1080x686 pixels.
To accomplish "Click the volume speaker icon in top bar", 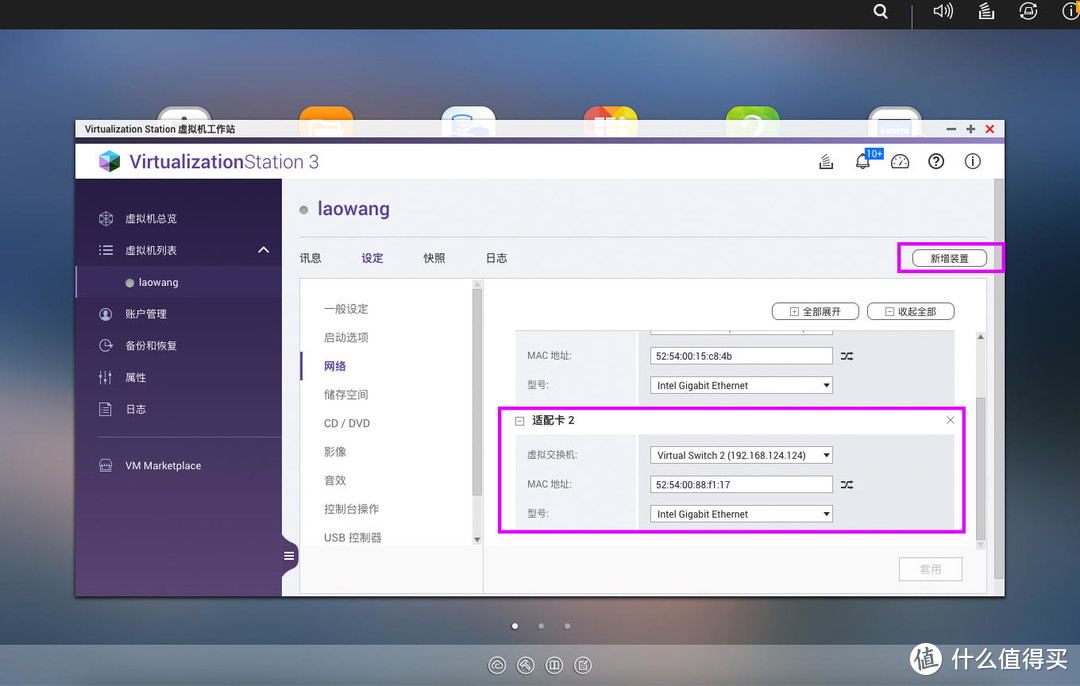I will click(x=943, y=11).
